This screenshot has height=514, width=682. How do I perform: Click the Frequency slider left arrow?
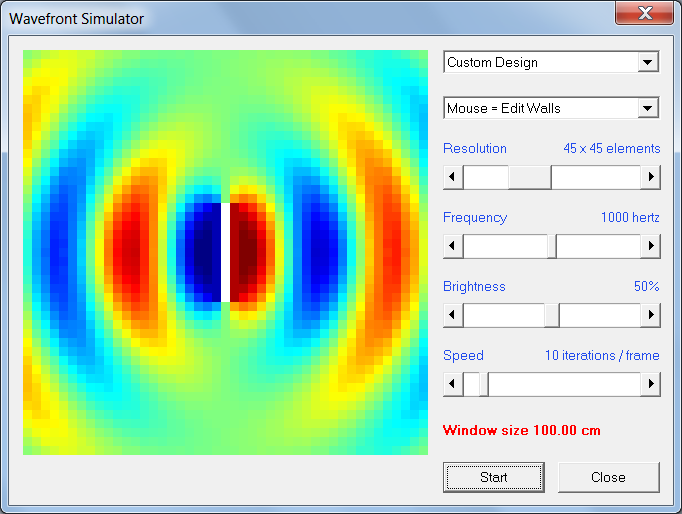pyautogui.click(x=452, y=246)
